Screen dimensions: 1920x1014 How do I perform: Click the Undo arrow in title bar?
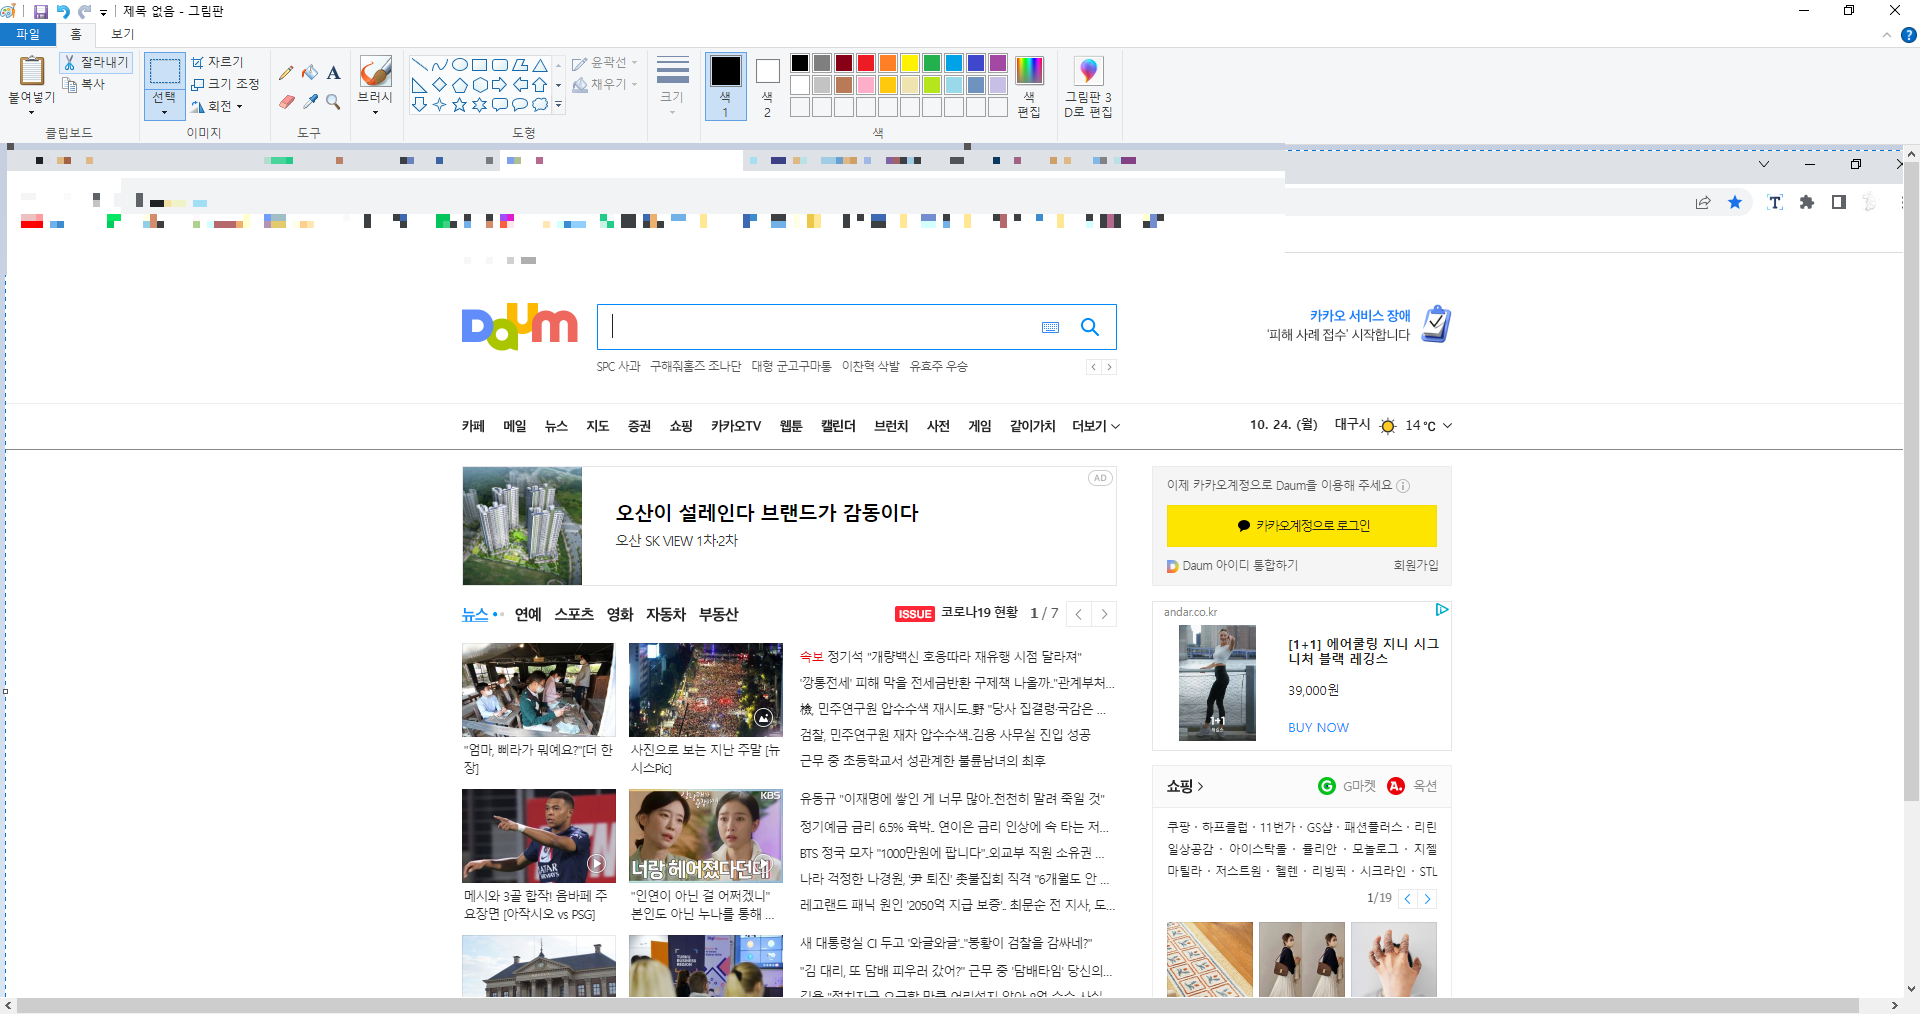(63, 11)
